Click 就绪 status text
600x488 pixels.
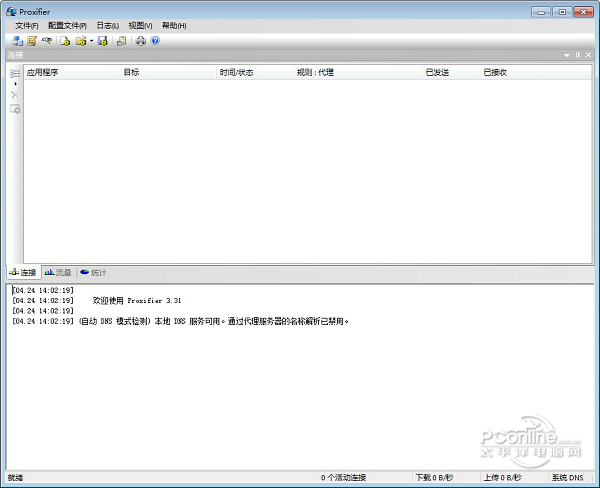click(x=15, y=477)
